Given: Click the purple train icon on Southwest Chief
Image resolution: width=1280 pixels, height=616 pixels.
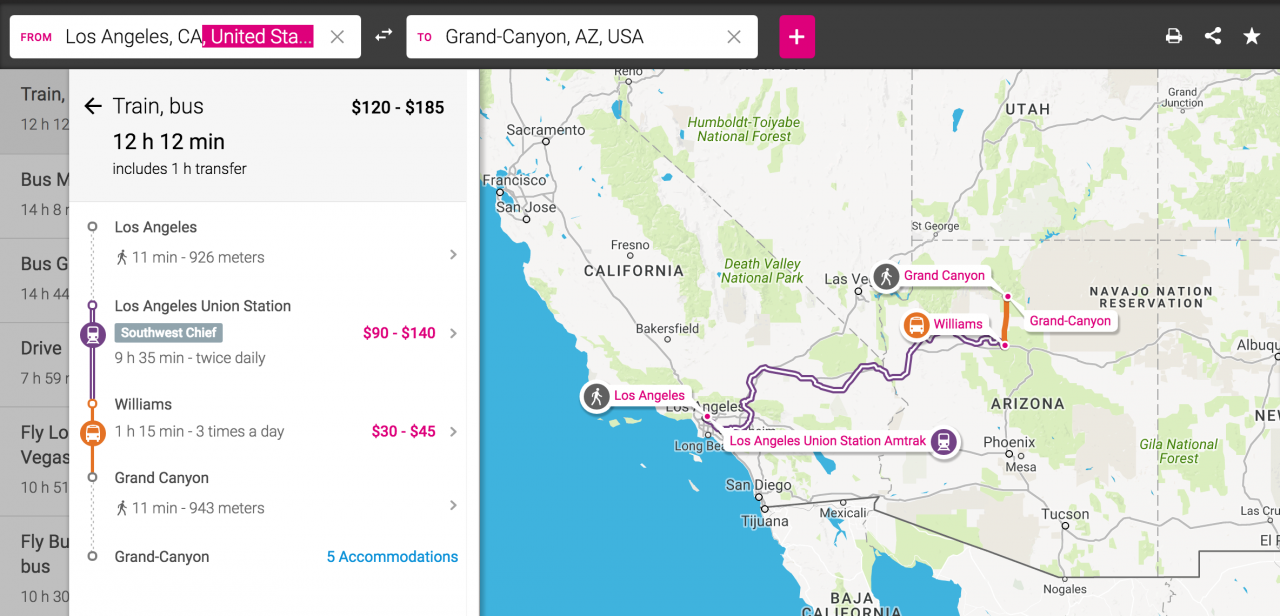Looking at the screenshot, I should (92, 334).
